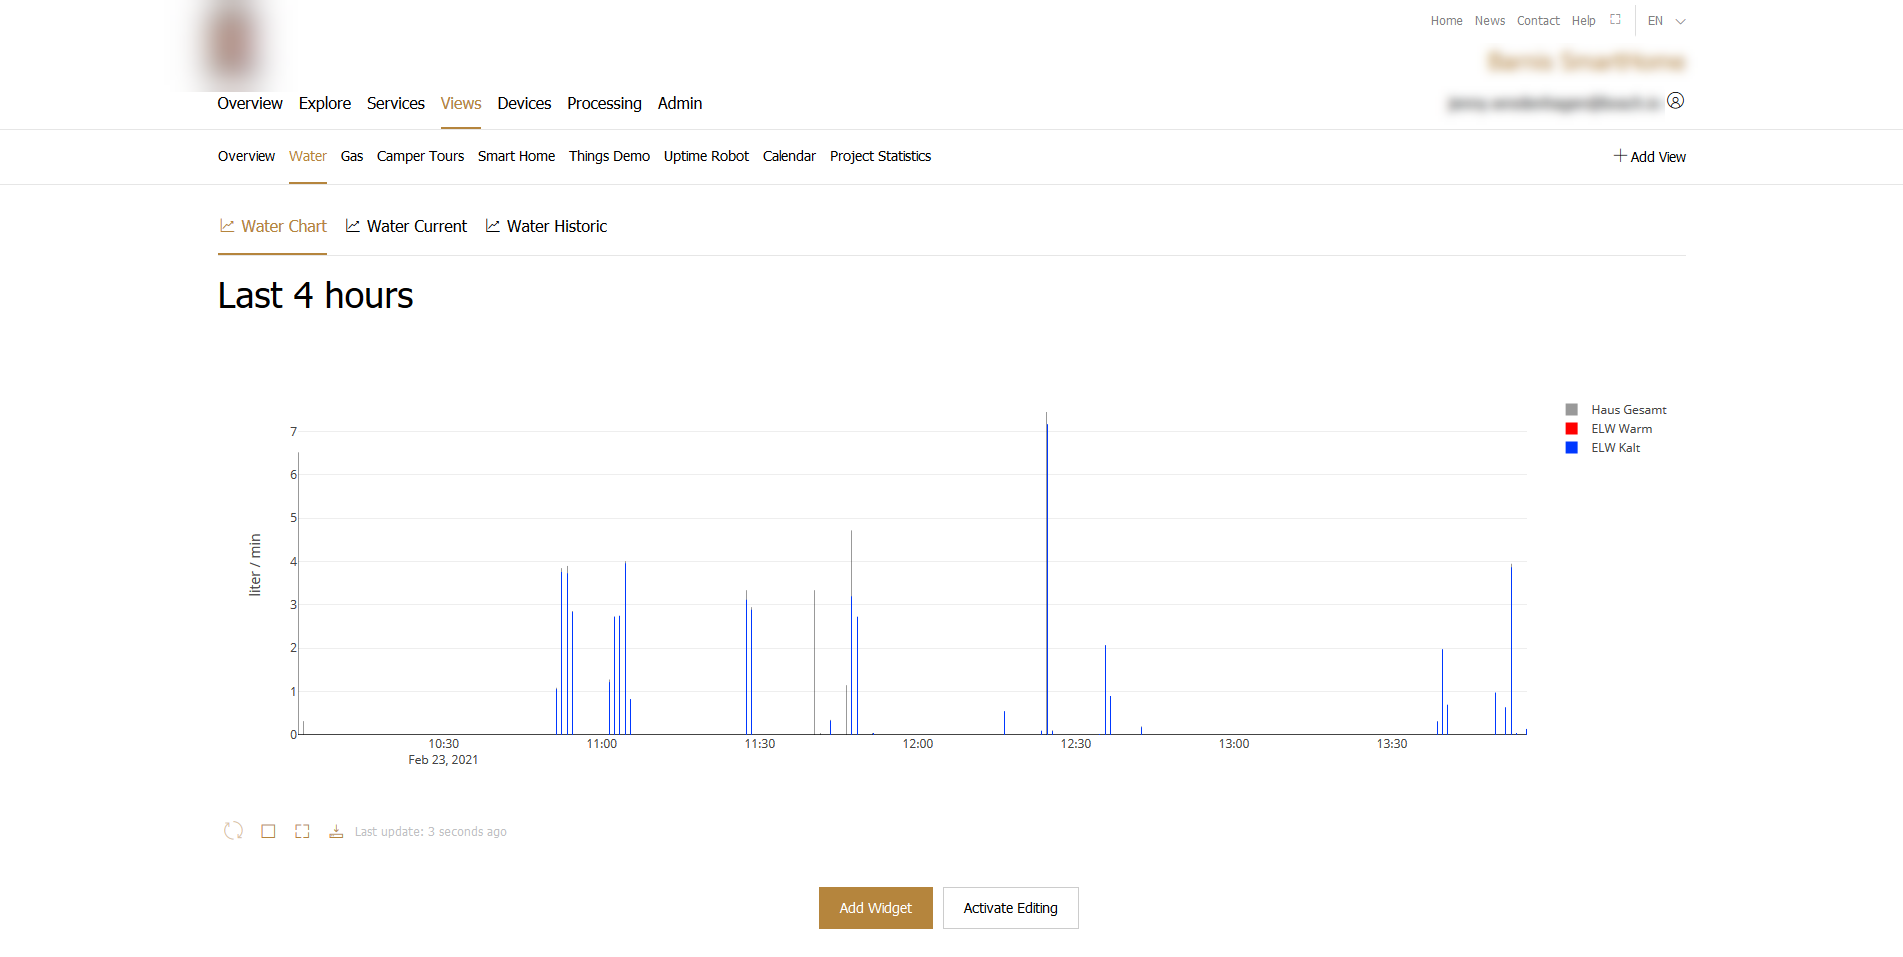Click the fullscreen icon next to Help
1903x957 pixels.
[1615, 20]
